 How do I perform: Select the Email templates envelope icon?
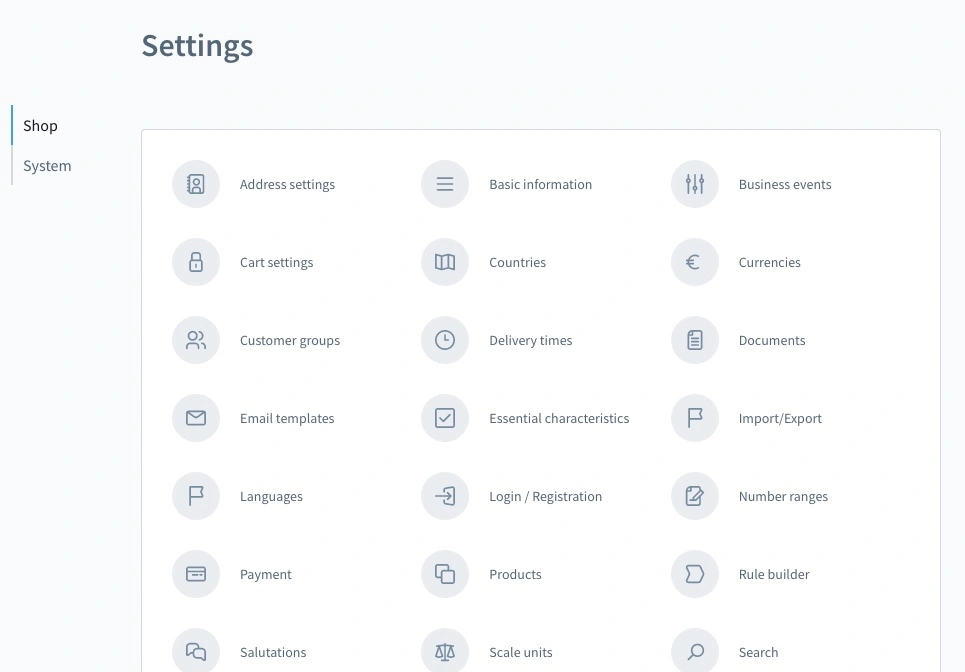point(196,418)
